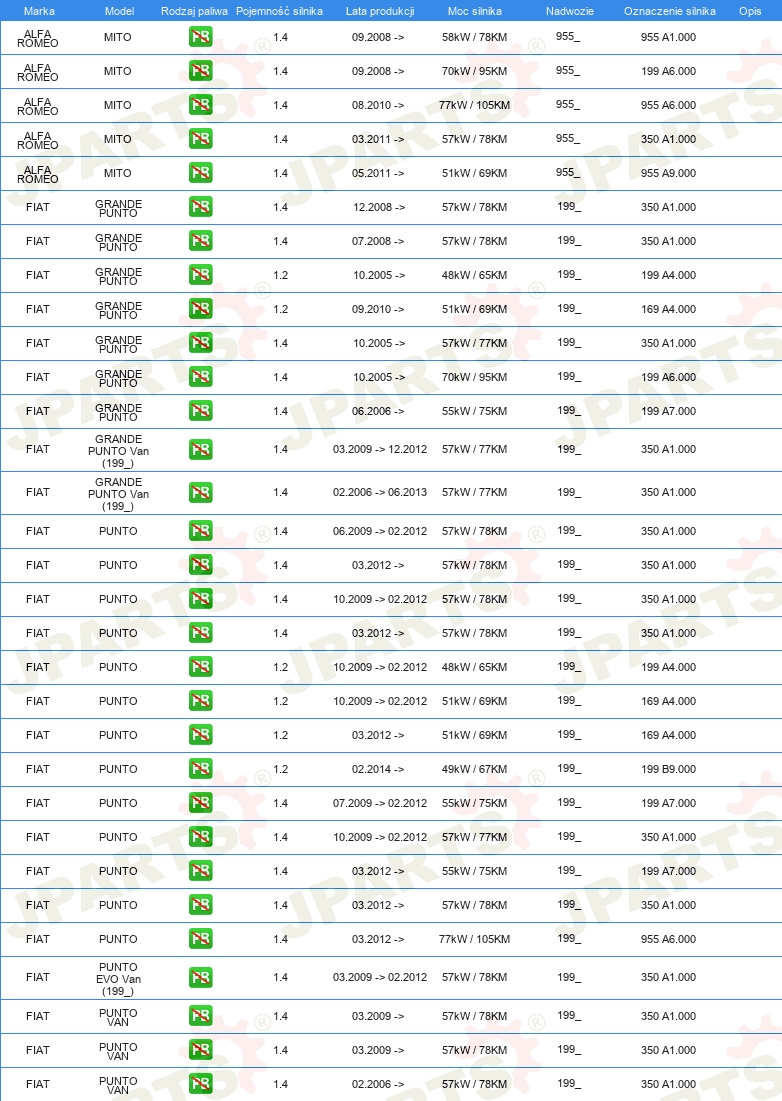Viewport: 782px width, 1101px height.
Task: Click fuel icon in Mito 03.2011 row
Action: (x=201, y=139)
